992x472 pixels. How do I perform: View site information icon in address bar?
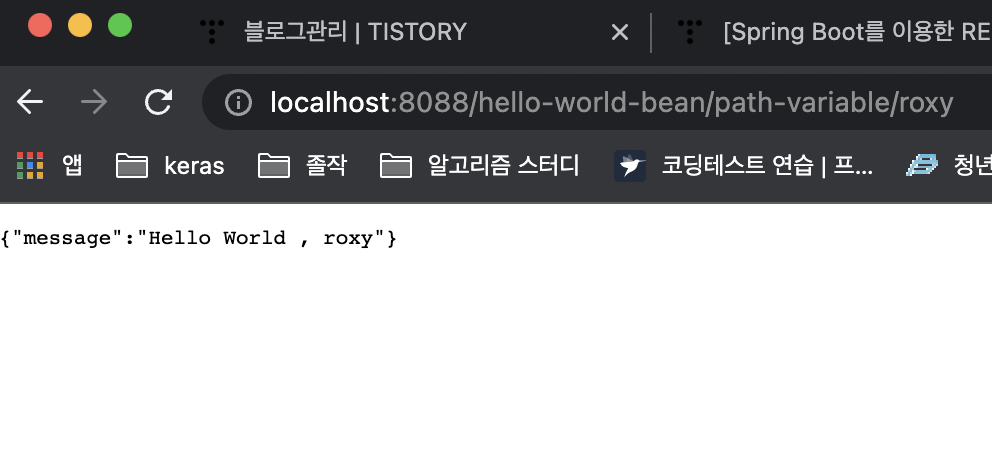[x=239, y=102]
